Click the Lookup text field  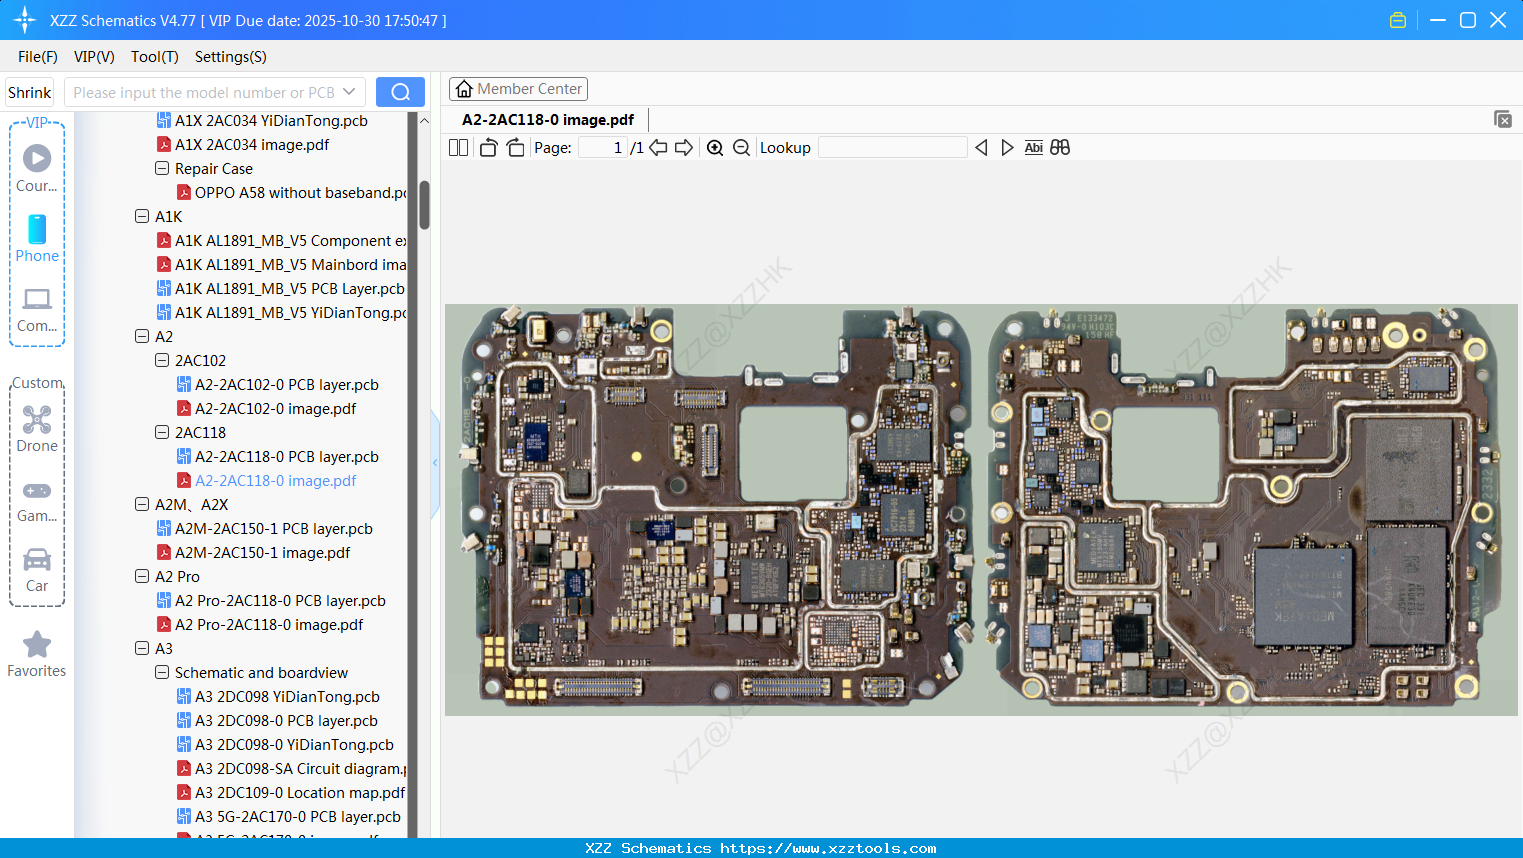[x=892, y=148]
